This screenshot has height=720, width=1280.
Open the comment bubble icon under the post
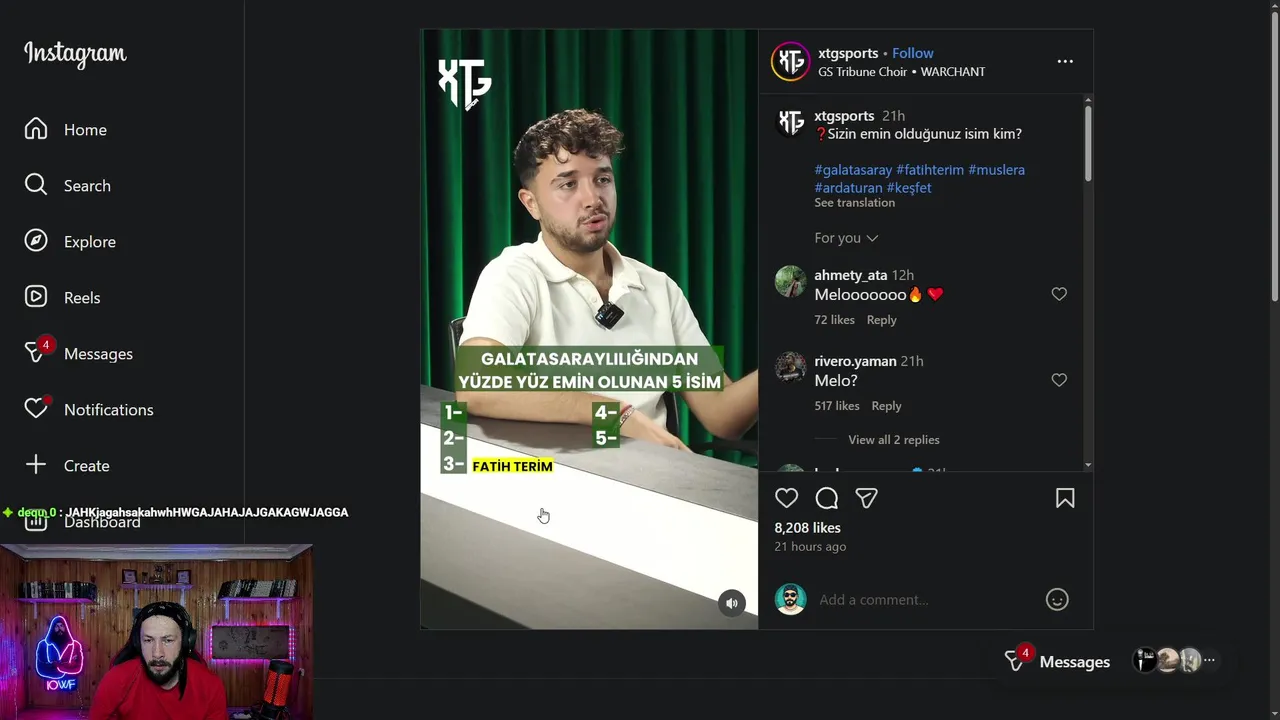[x=827, y=498]
